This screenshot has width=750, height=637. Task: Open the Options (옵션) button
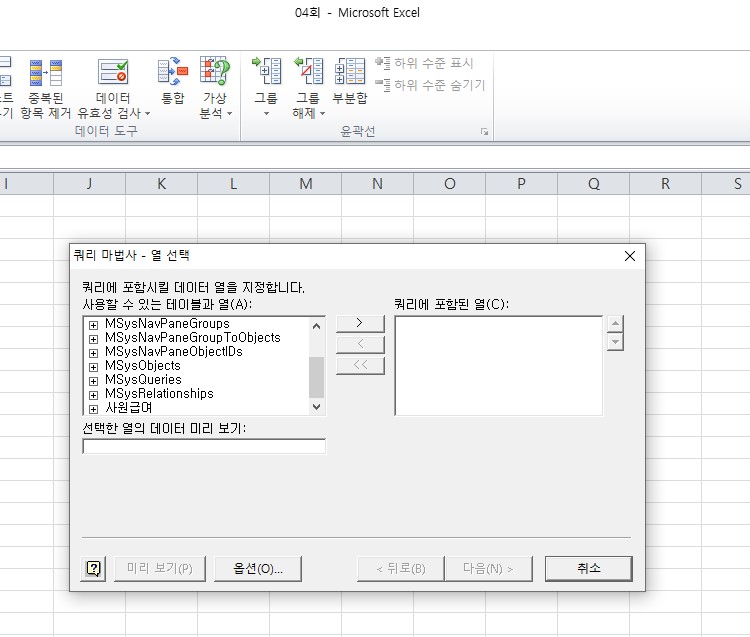pyautogui.click(x=258, y=568)
